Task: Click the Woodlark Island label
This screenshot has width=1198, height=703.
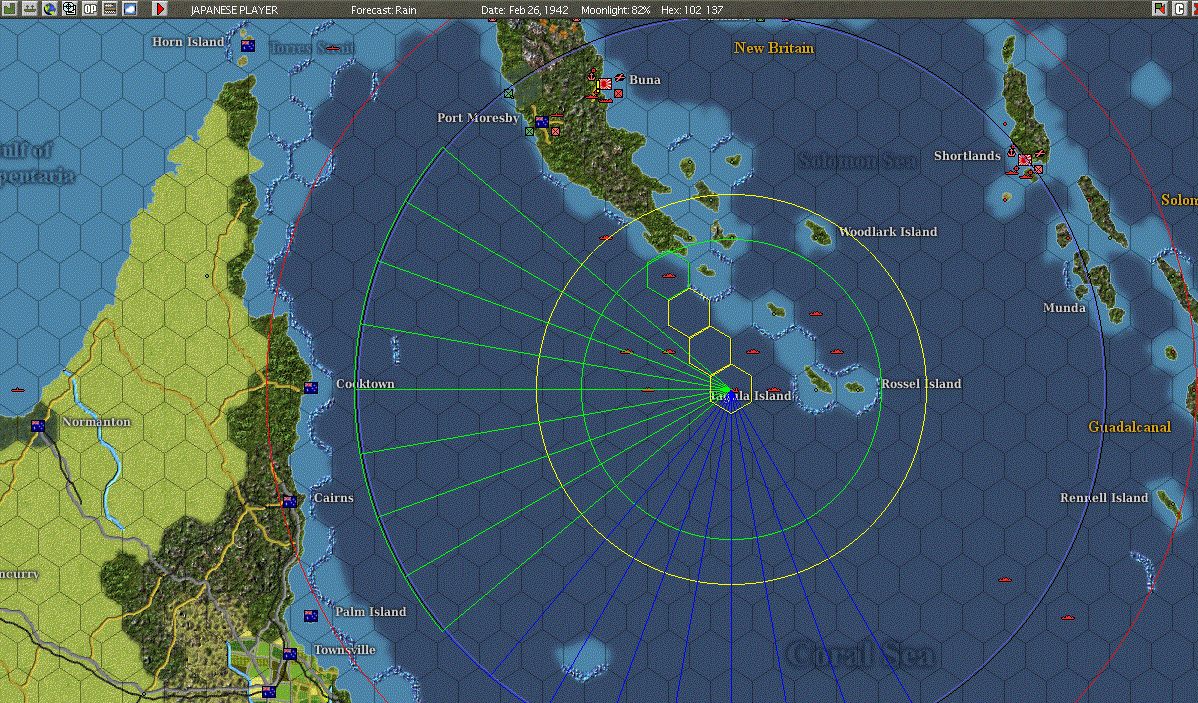Action: (888, 232)
